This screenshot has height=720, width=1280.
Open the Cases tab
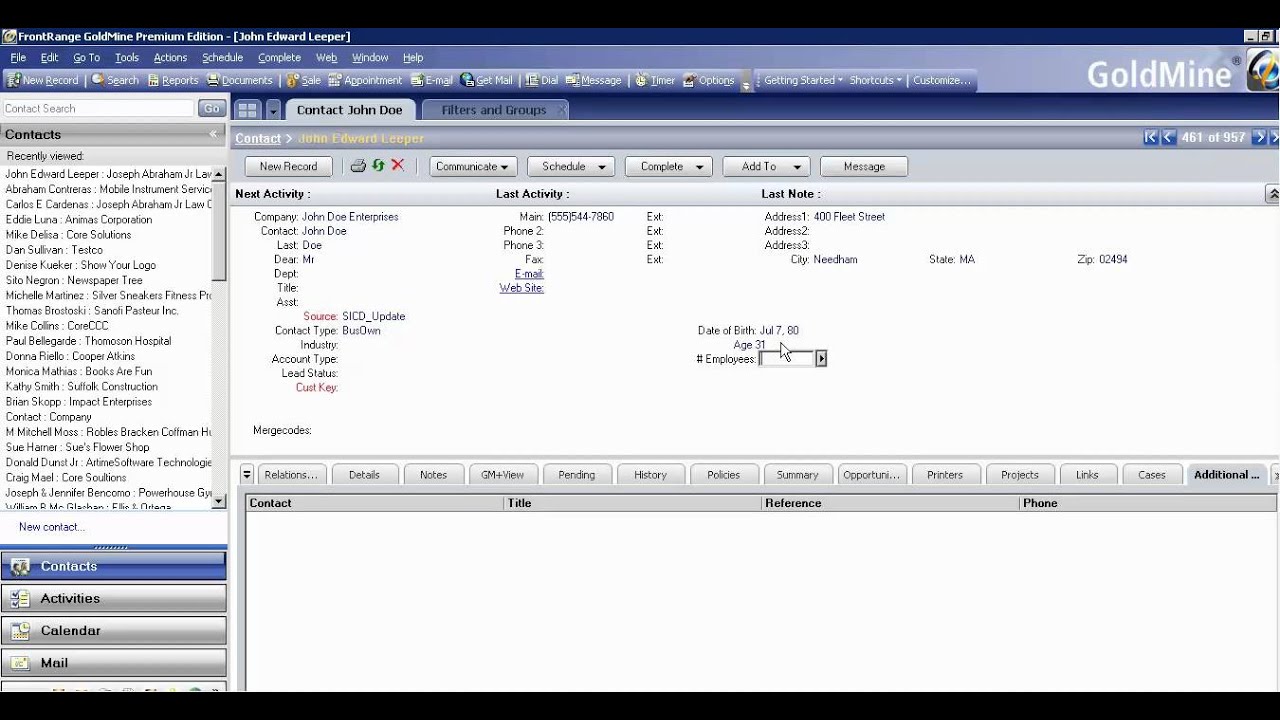tap(1152, 475)
